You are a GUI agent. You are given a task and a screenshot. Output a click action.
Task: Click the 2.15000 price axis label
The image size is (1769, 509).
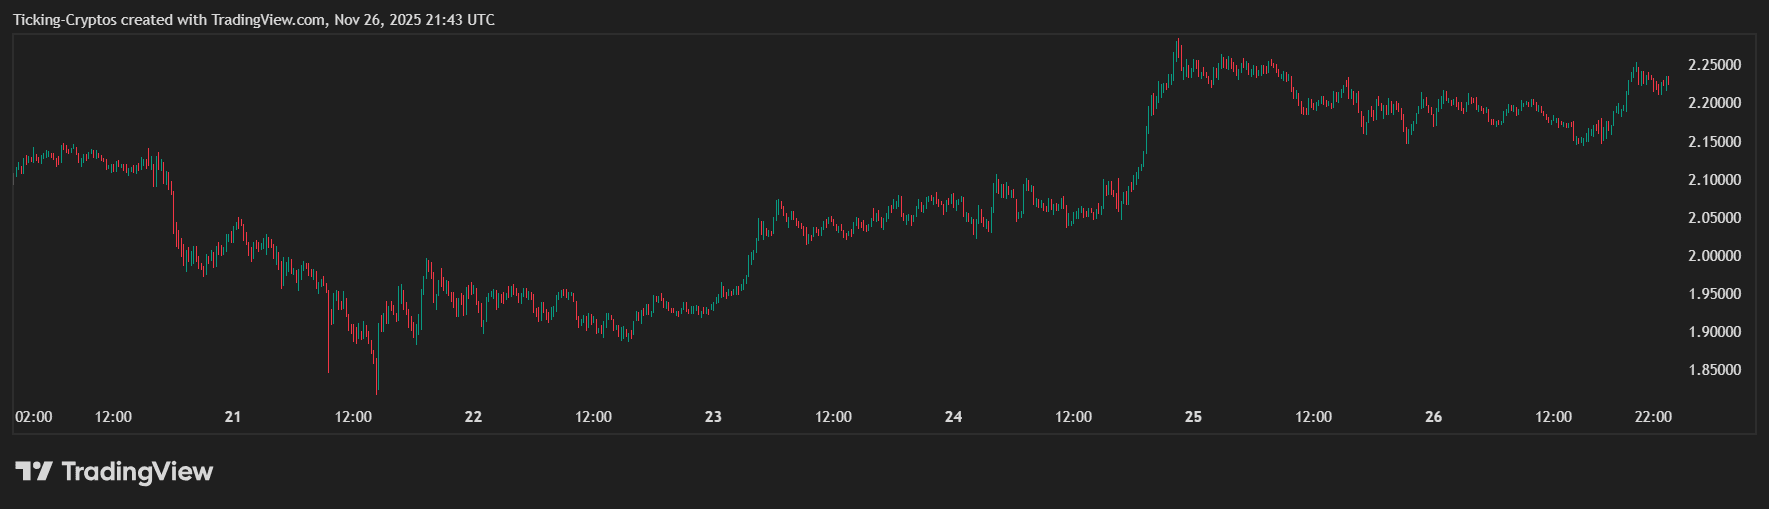[x=1714, y=142]
